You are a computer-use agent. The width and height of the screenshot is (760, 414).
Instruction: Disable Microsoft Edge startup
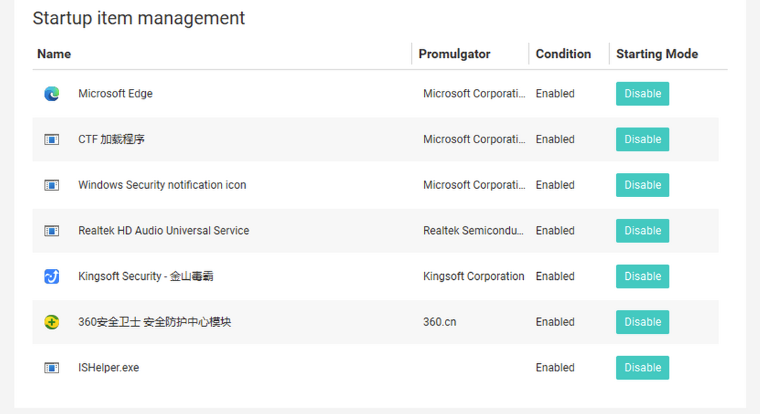point(642,94)
